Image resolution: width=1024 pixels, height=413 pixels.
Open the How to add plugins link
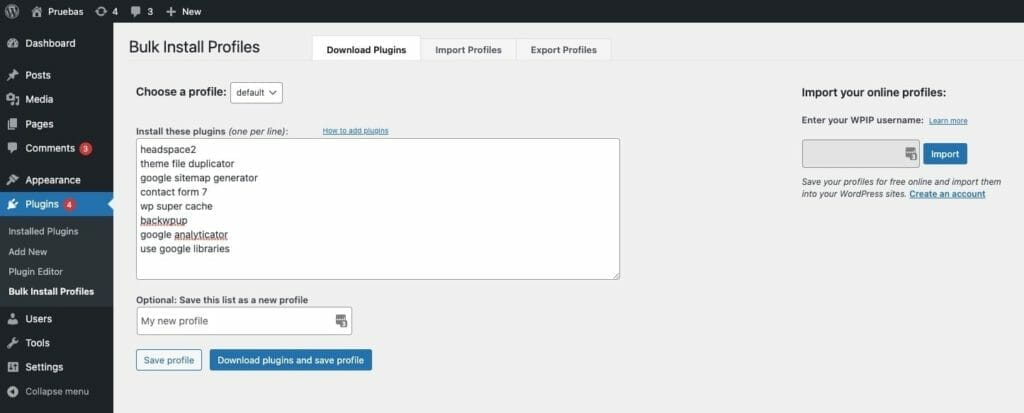coord(355,131)
